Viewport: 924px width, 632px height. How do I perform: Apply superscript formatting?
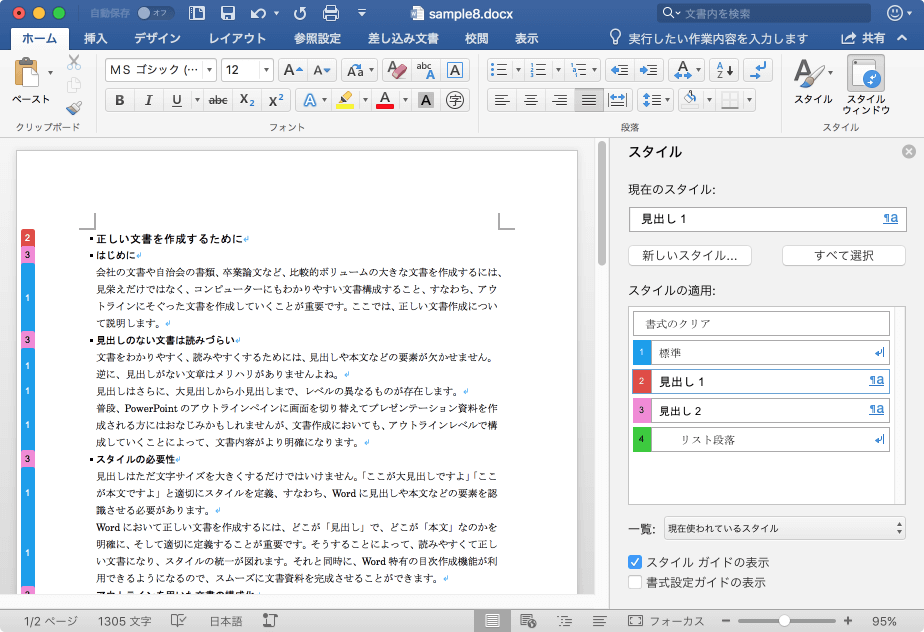[277, 100]
